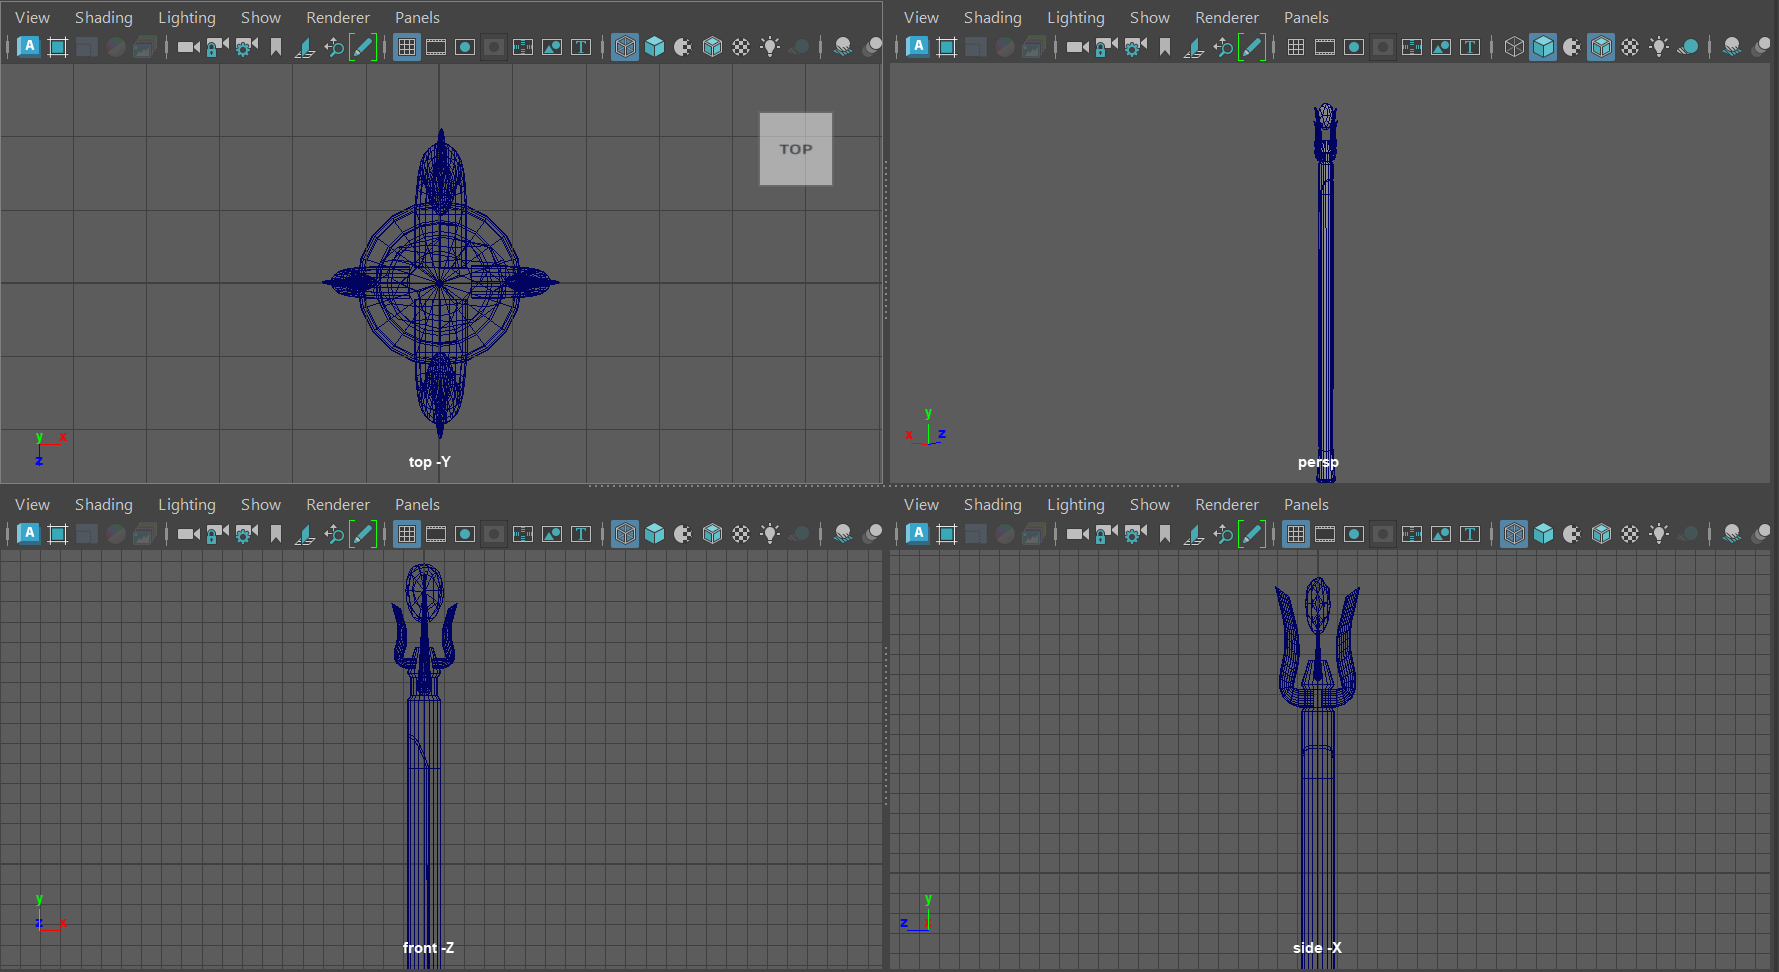1779x972 pixels.
Task: Click the TOP view cube face
Action: 796,149
